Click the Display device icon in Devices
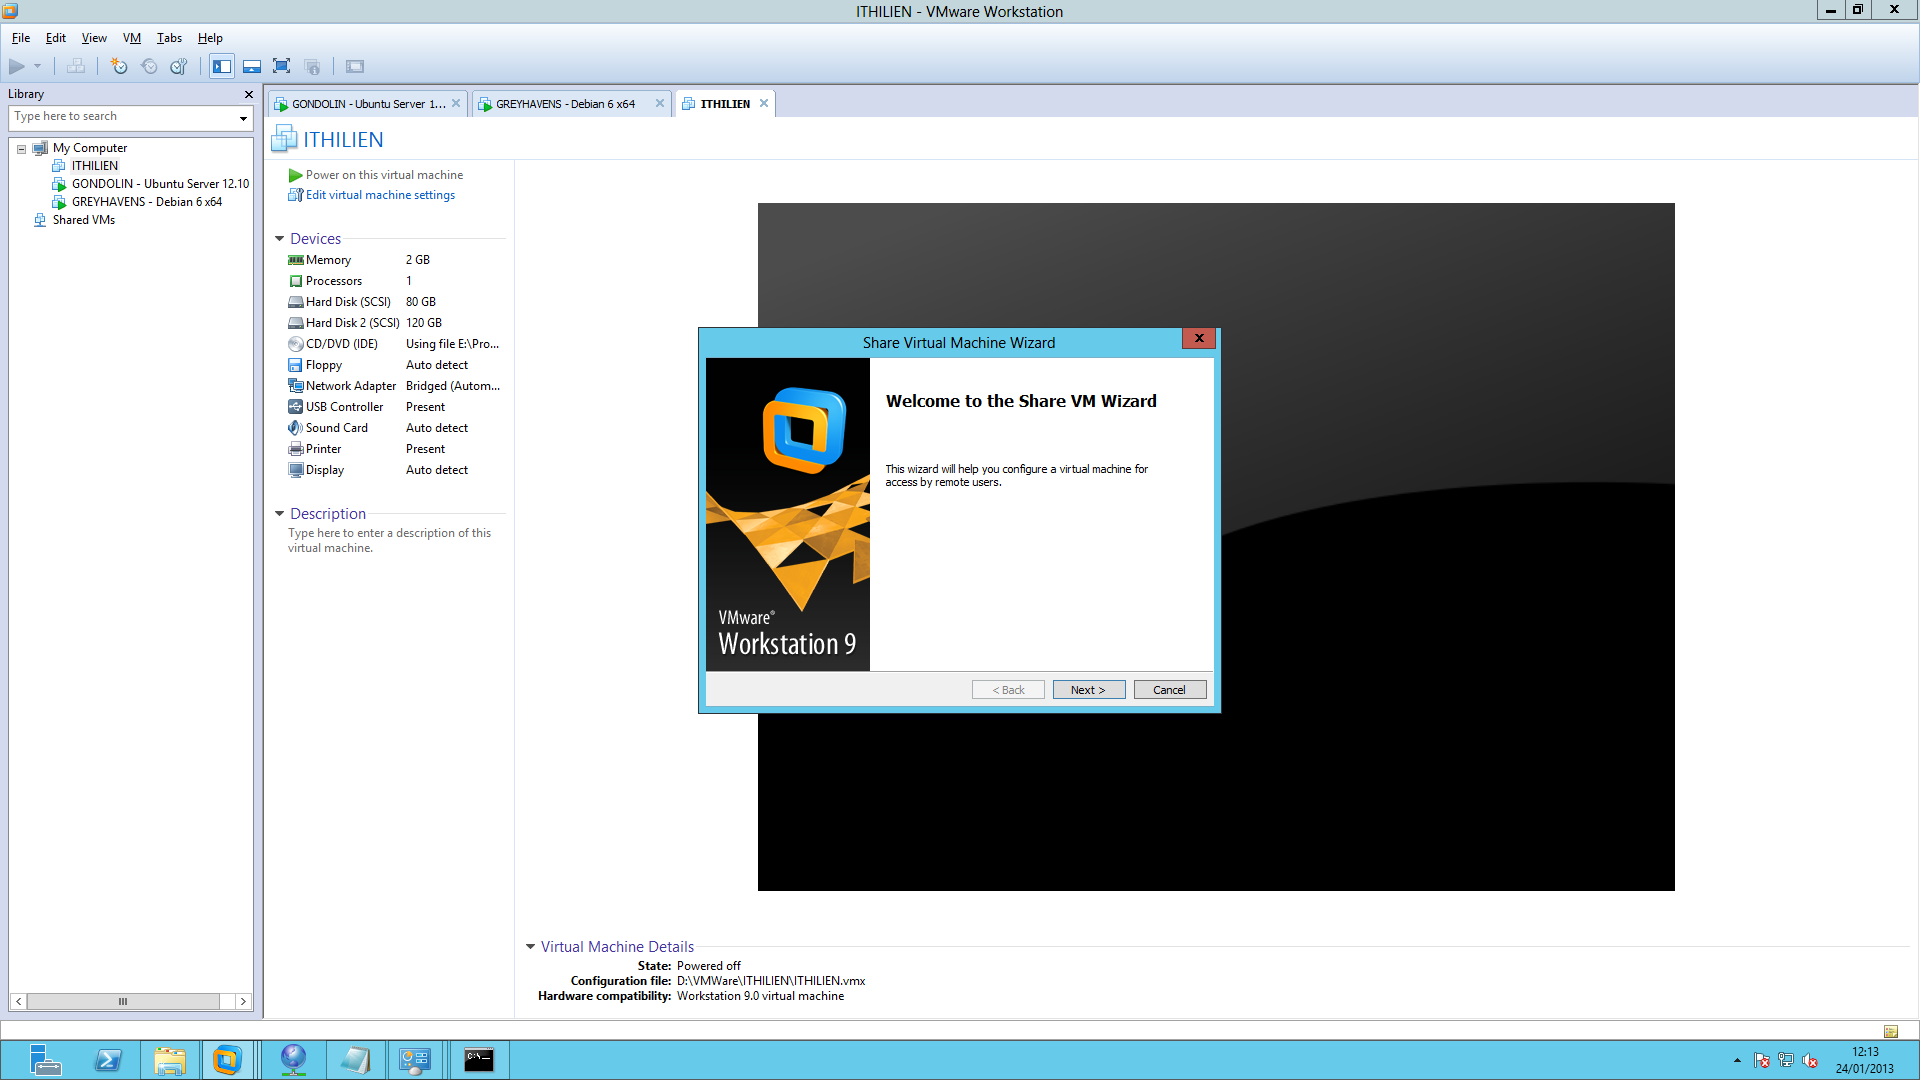Image resolution: width=1920 pixels, height=1080 pixels. click(x=294, y=468)
